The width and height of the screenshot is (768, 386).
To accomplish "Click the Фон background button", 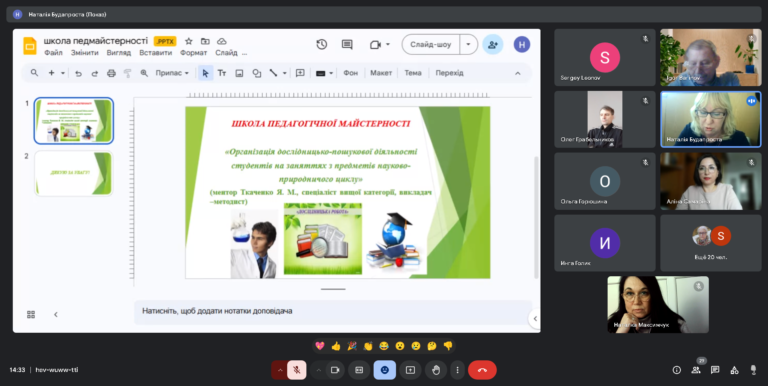I will 350,73.
